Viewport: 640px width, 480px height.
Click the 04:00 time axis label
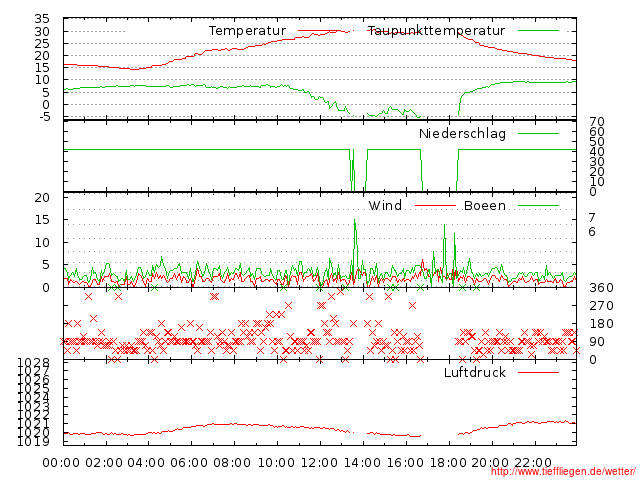click(x=147, y=463)
